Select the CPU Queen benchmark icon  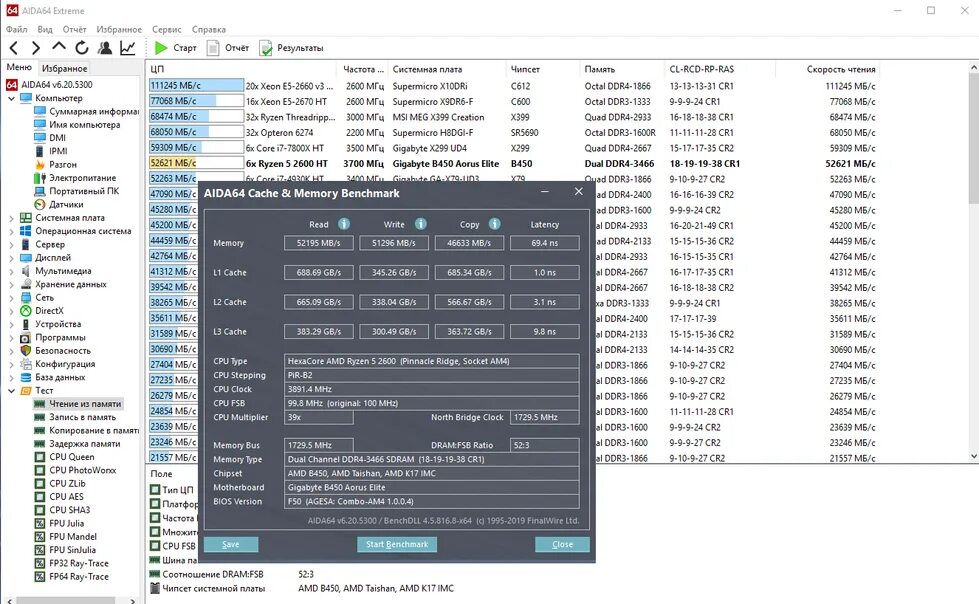[x=40, y=457]
